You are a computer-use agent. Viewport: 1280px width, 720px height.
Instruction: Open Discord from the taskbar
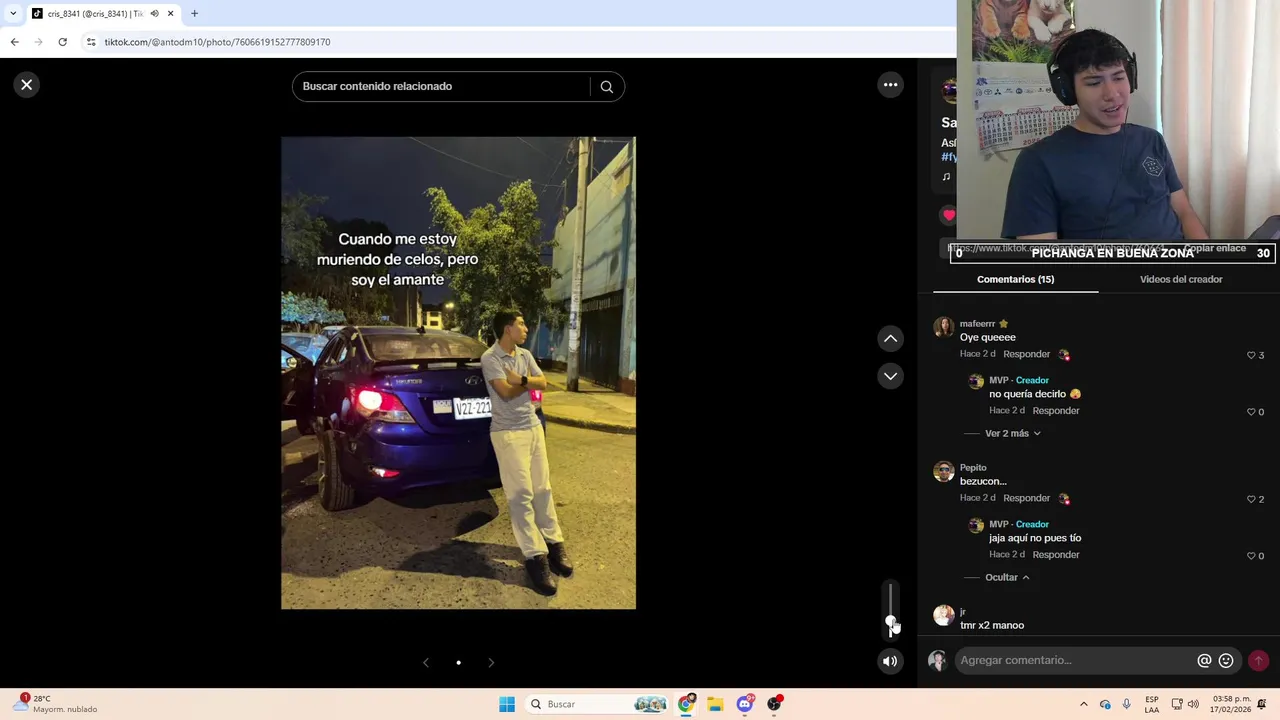(745, 704)
